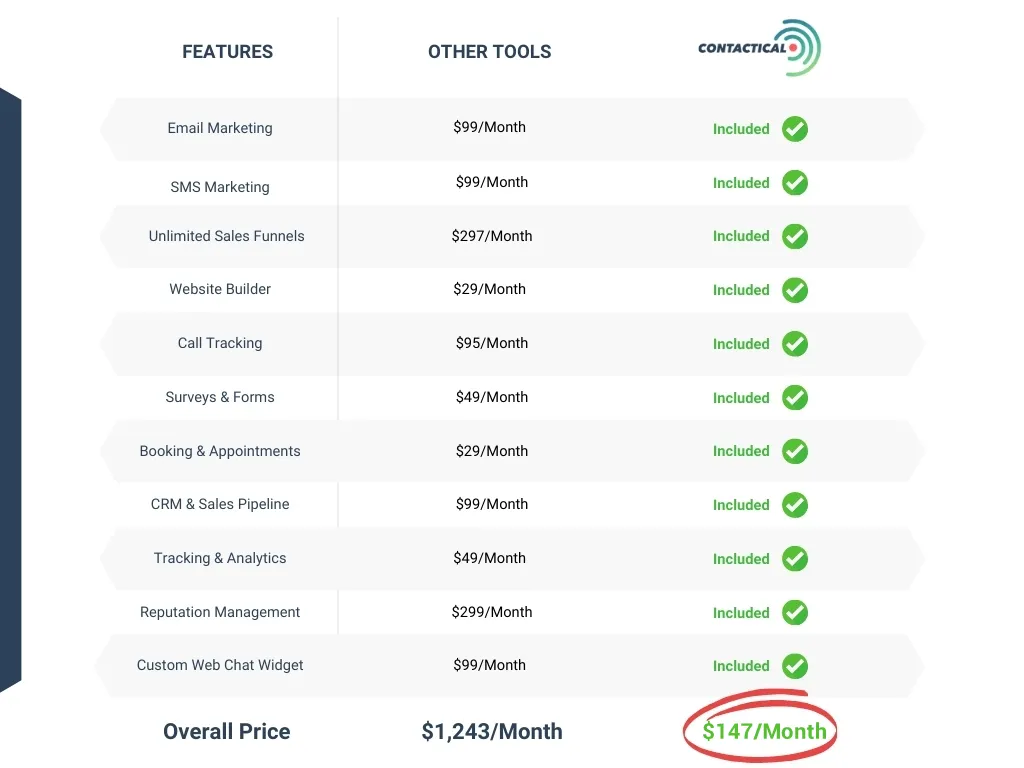Select the CRM & Sales Pipeline label
The height and width of the screenshot is (768, 1024).
pos(220,504)
